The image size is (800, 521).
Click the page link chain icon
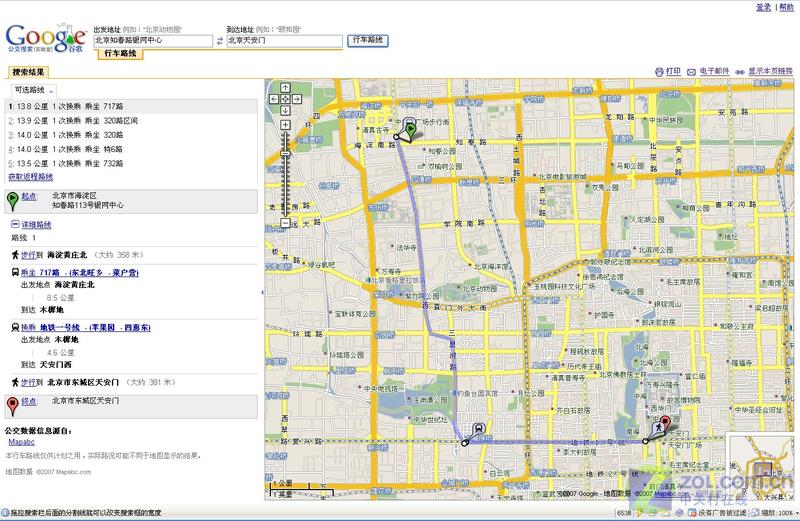pyautogui.click(x=739, y=72)
